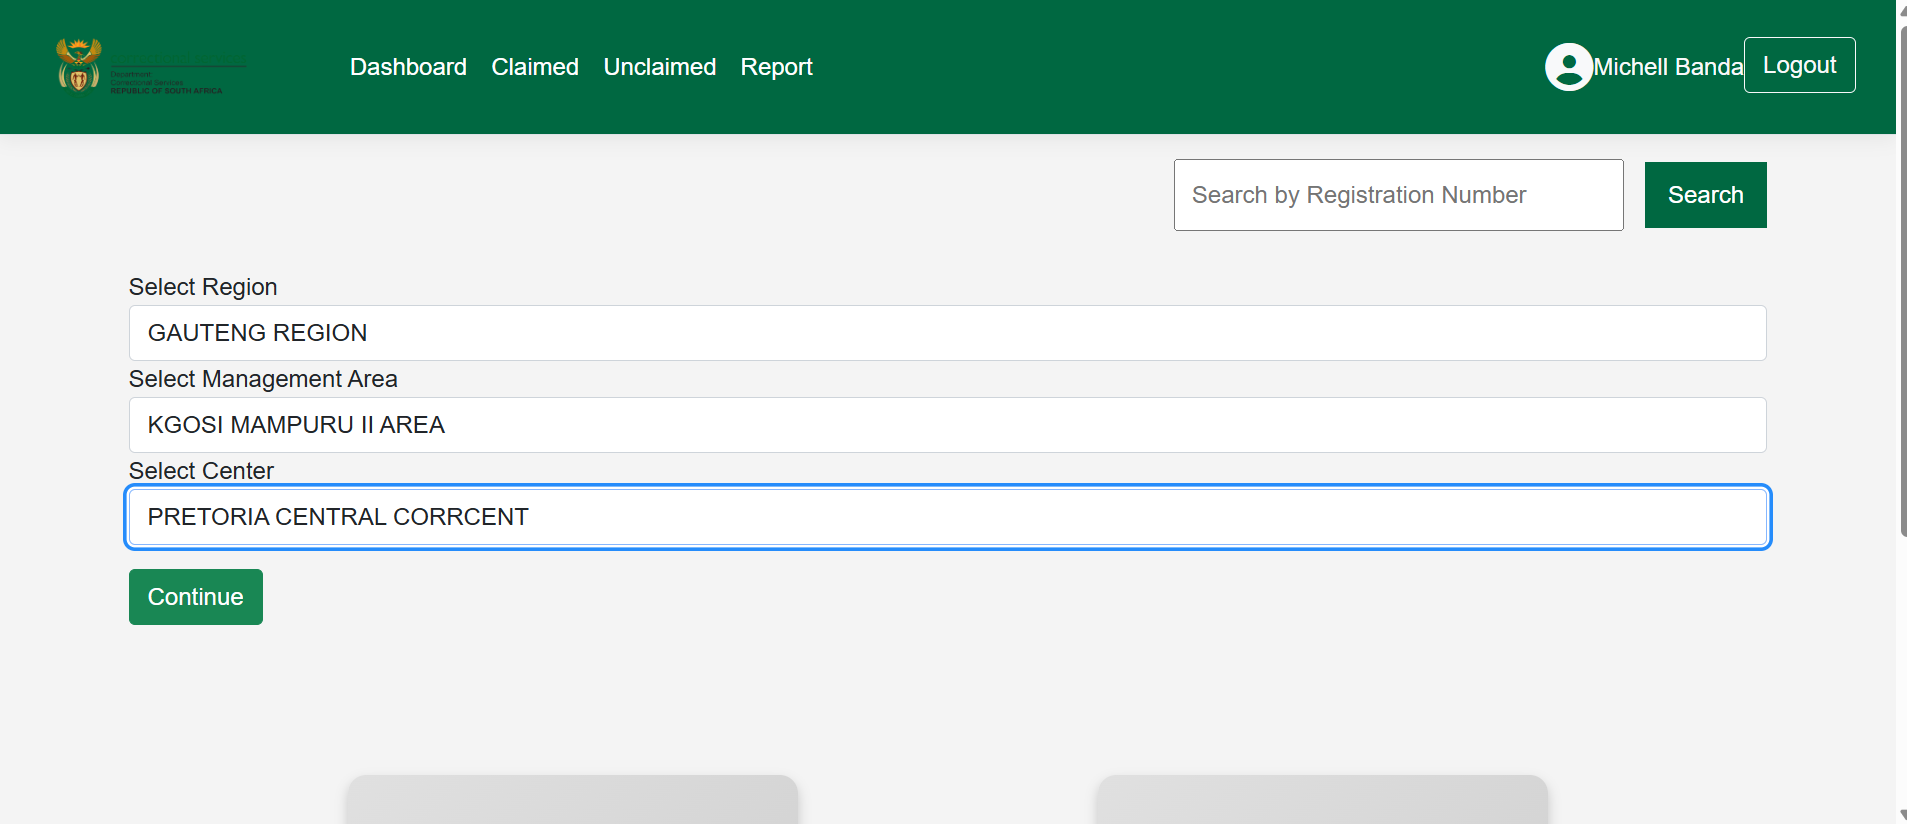Screen dimensions: 1907x824
Task: Click the Michell Banda username
Action: (x=1667, y=67)
